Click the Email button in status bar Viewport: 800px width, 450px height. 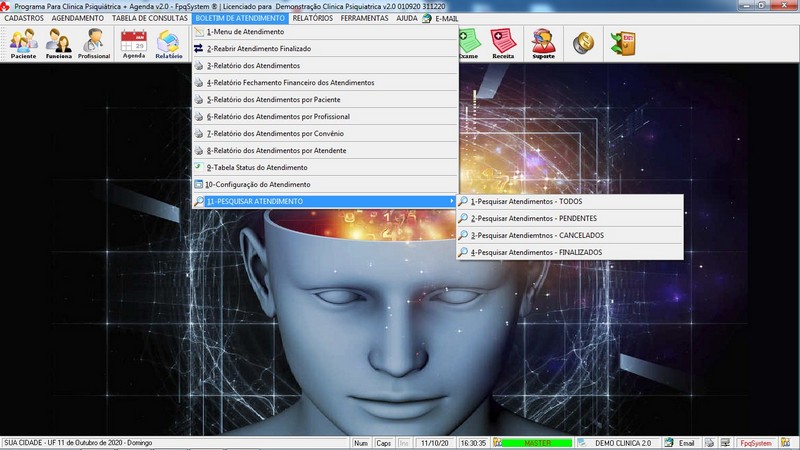click(680, 443)
